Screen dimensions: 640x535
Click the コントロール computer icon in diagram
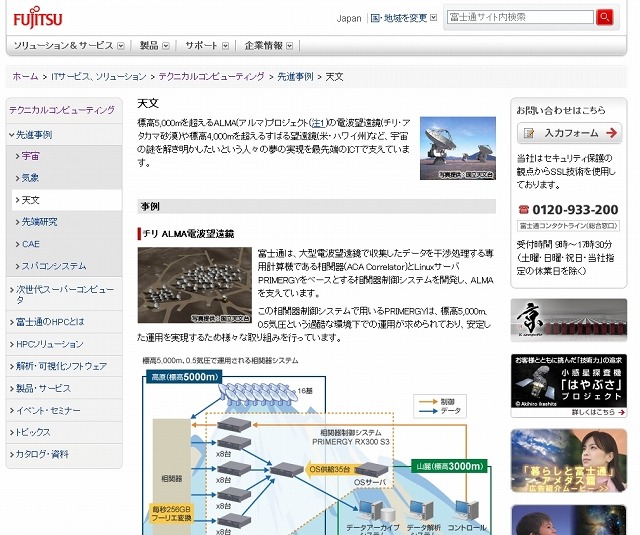tap(467, 510)
